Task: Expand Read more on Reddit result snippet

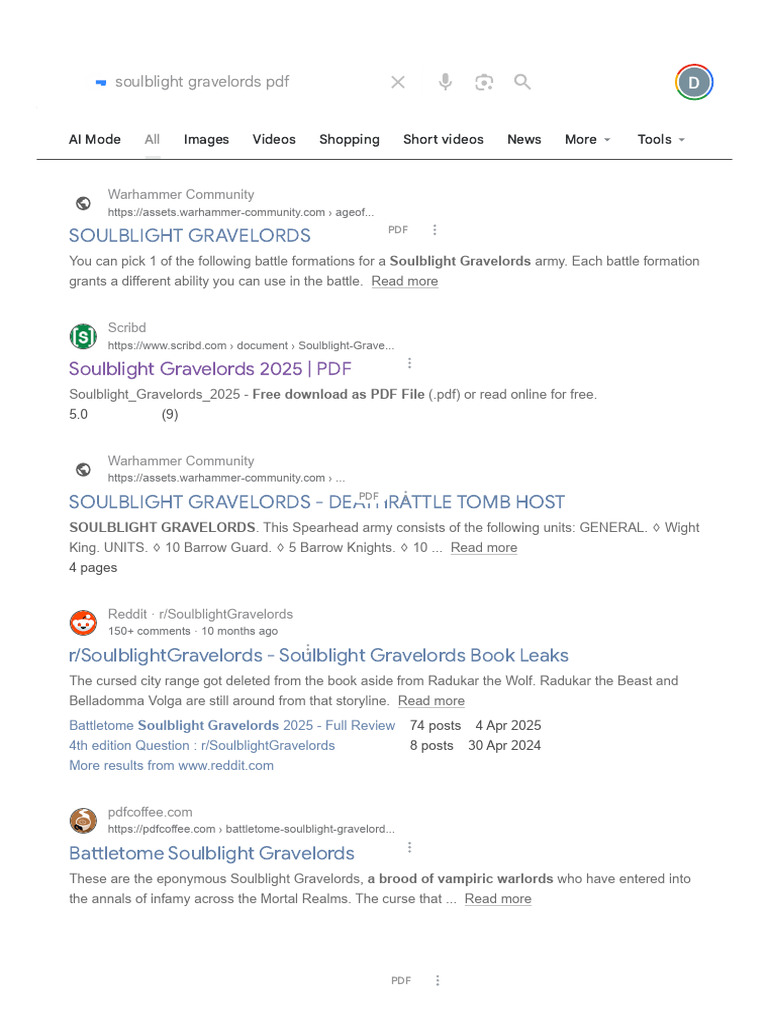Action: click(x=431, y=701)
